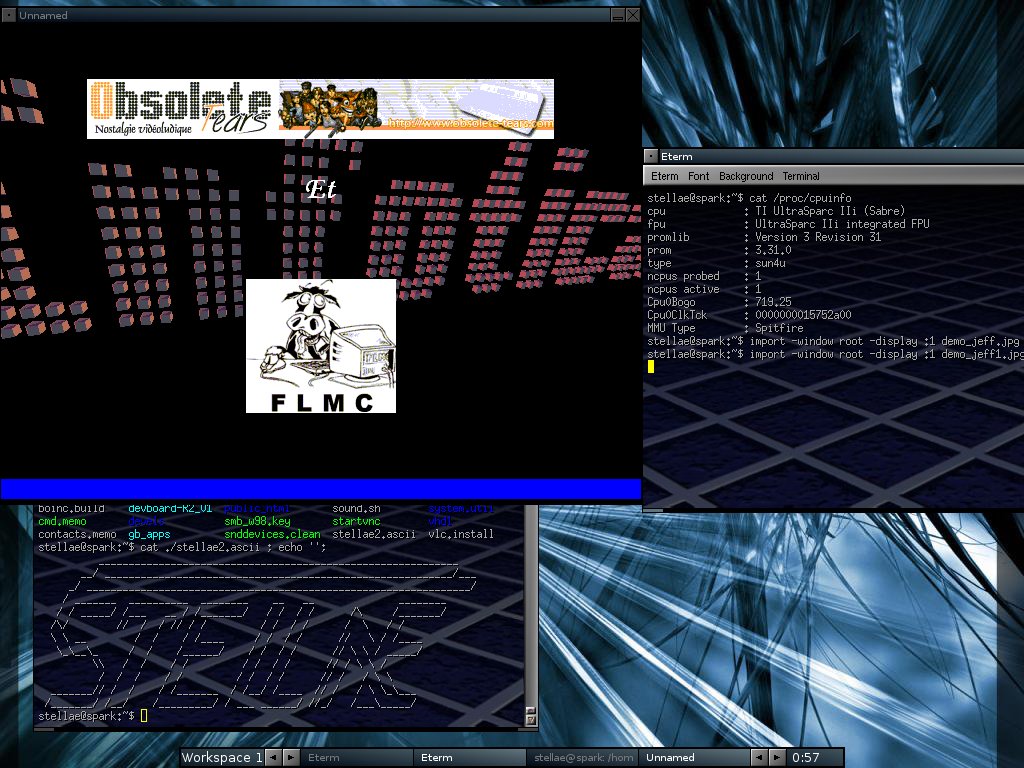
Task: Click the 'startvnc' file name
Action: (356, 521)
